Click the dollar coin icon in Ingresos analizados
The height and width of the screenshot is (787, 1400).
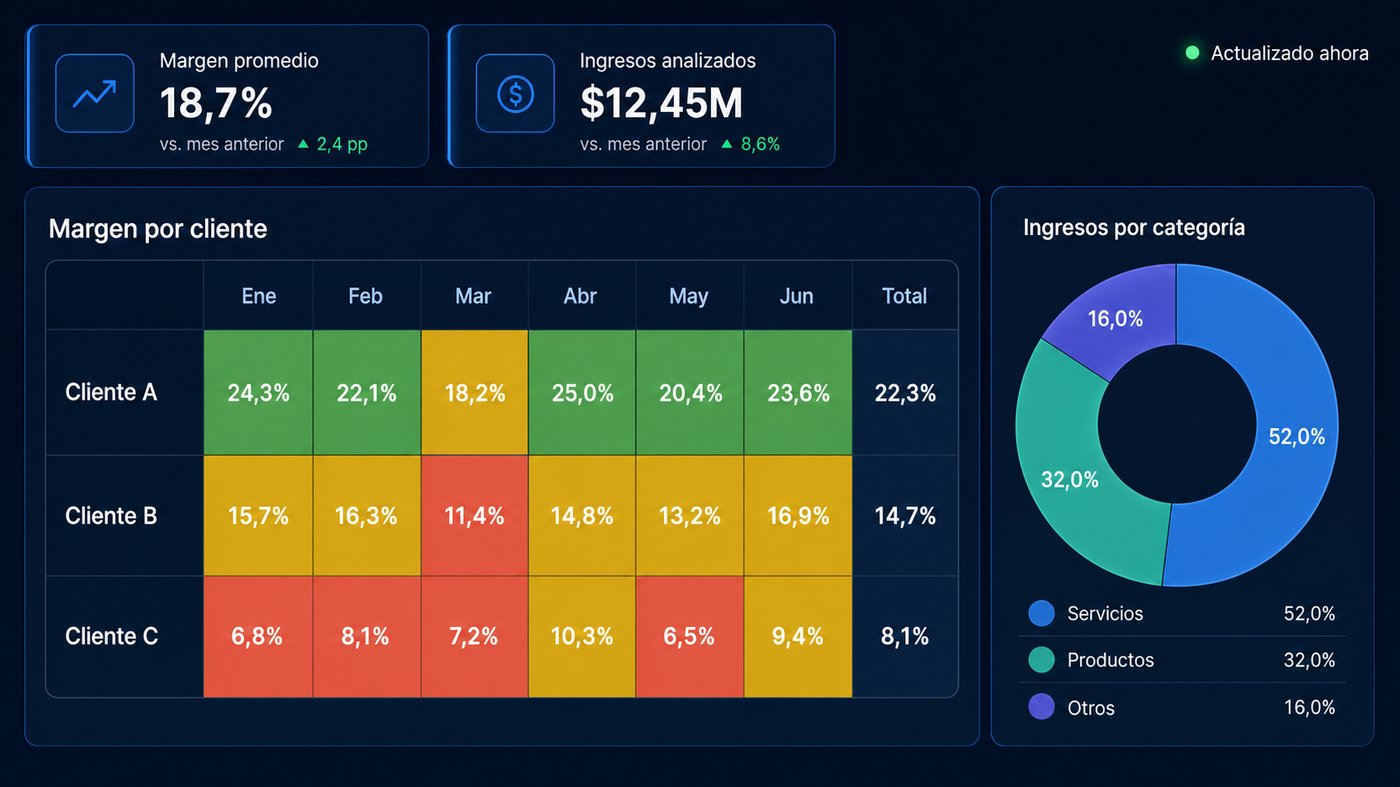pos(515,94)
